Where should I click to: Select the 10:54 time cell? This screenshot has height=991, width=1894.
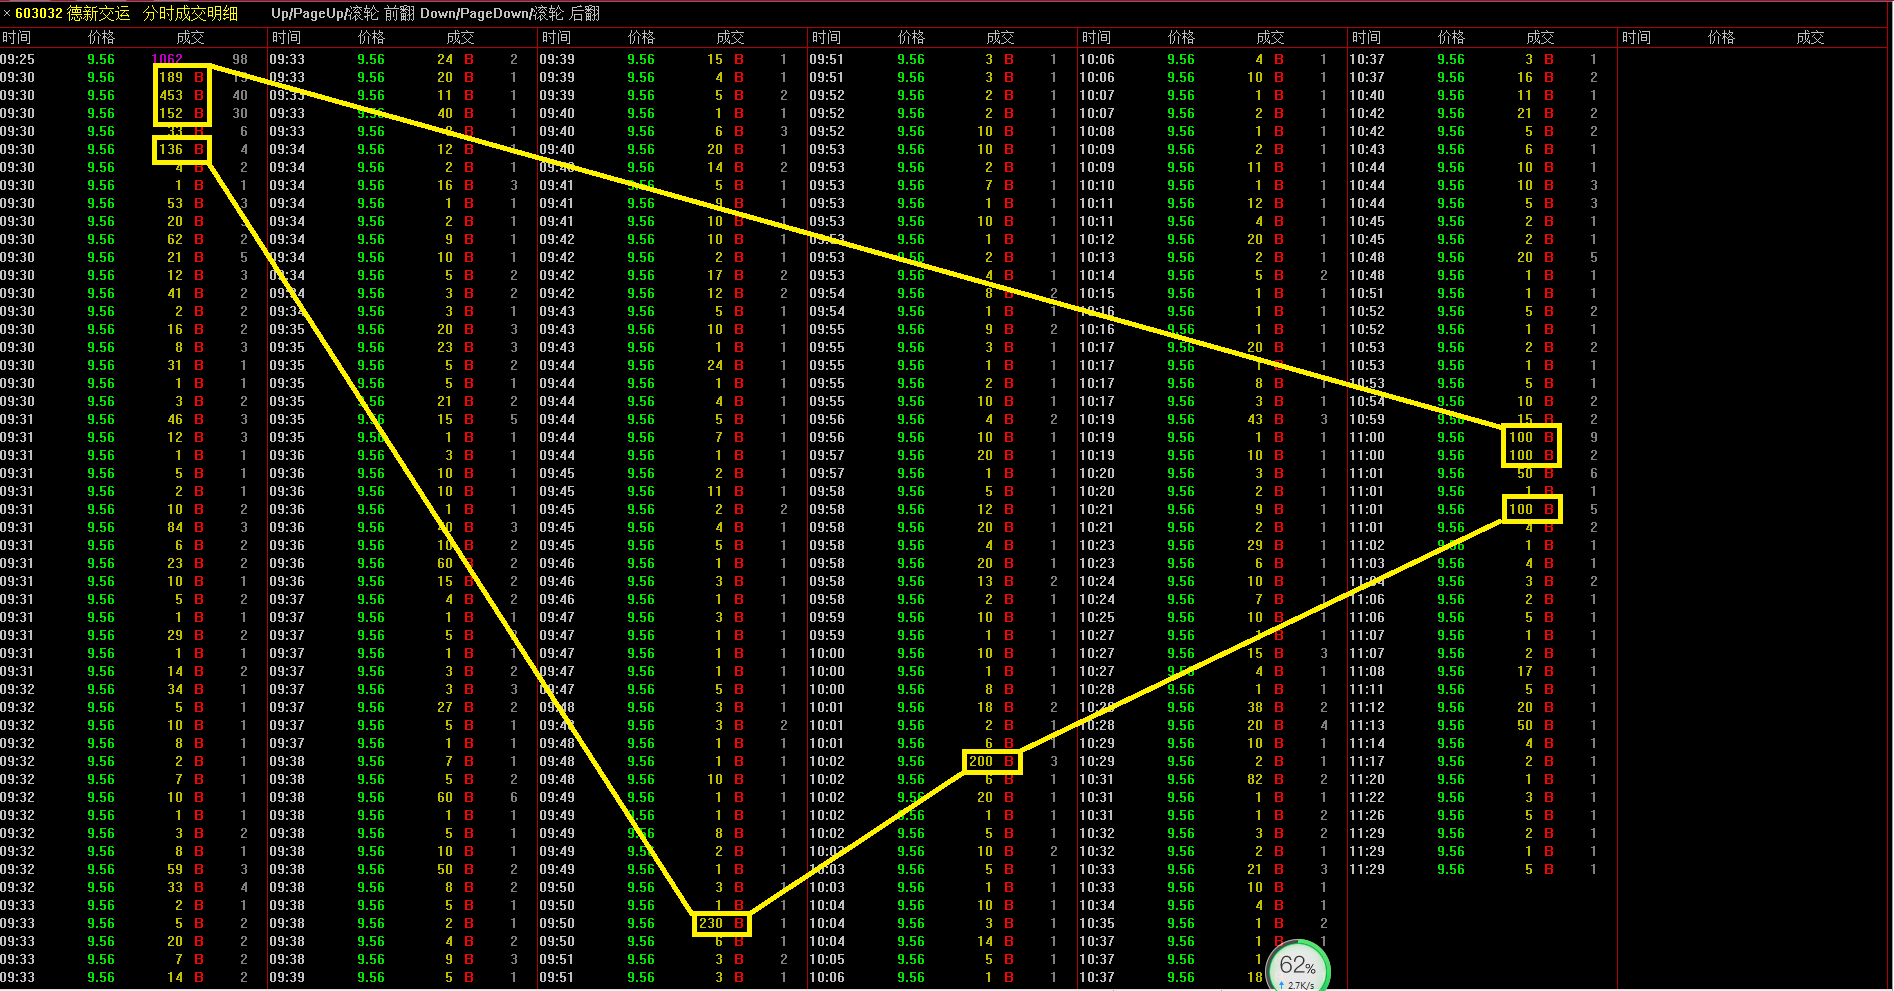click(x=1367, y=401)
